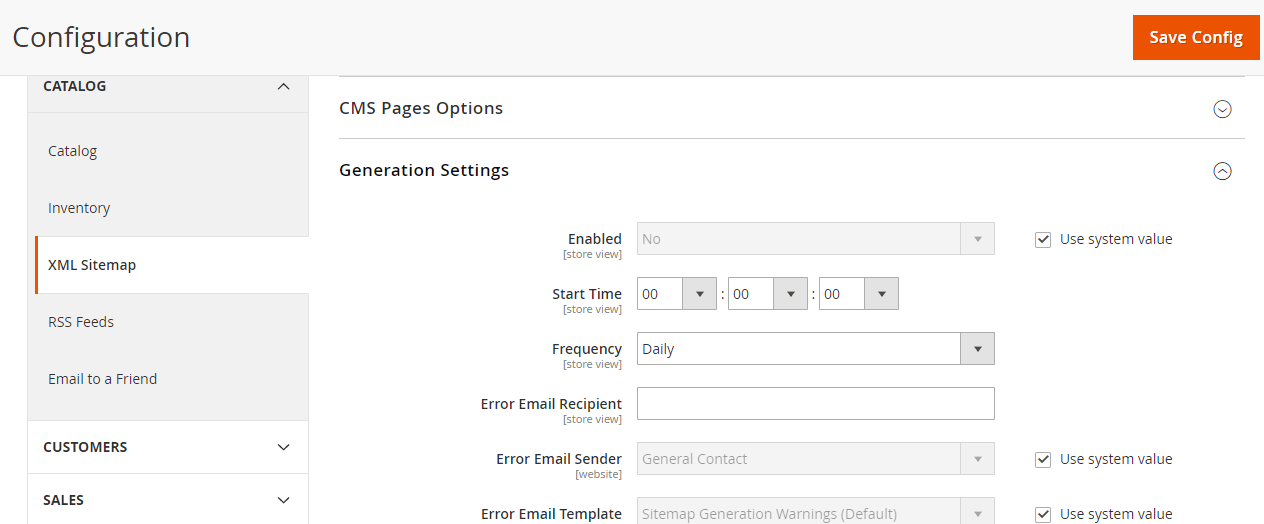Open the Start Time hours dropdown arrow
The image size is (1264, 524).
pyautogui.click(x=699, y=294)
